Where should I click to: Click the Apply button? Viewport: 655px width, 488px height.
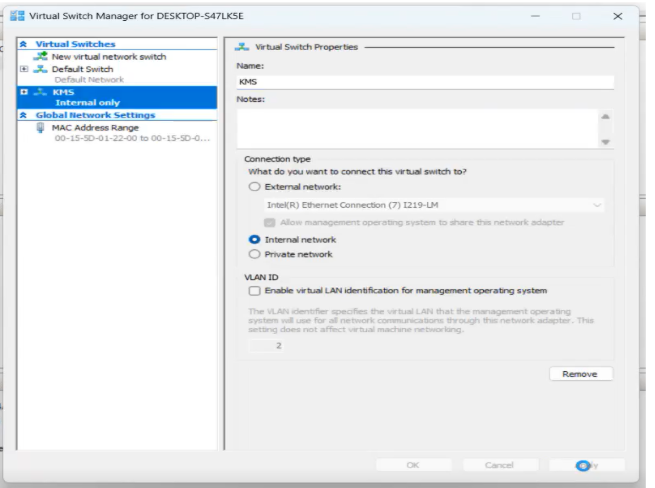click(x=587, y=465)
